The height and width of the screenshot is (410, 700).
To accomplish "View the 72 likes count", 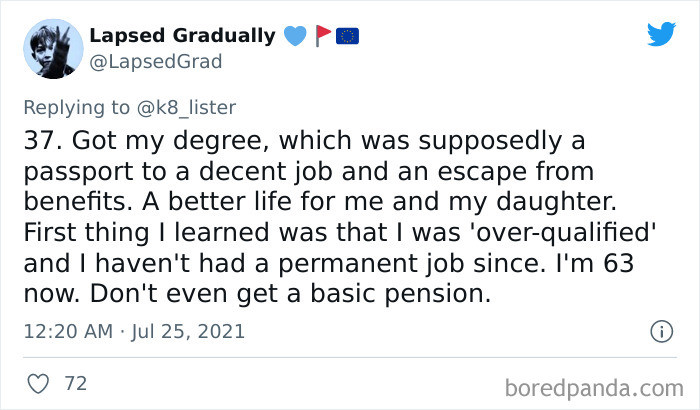I will [75, 383].
